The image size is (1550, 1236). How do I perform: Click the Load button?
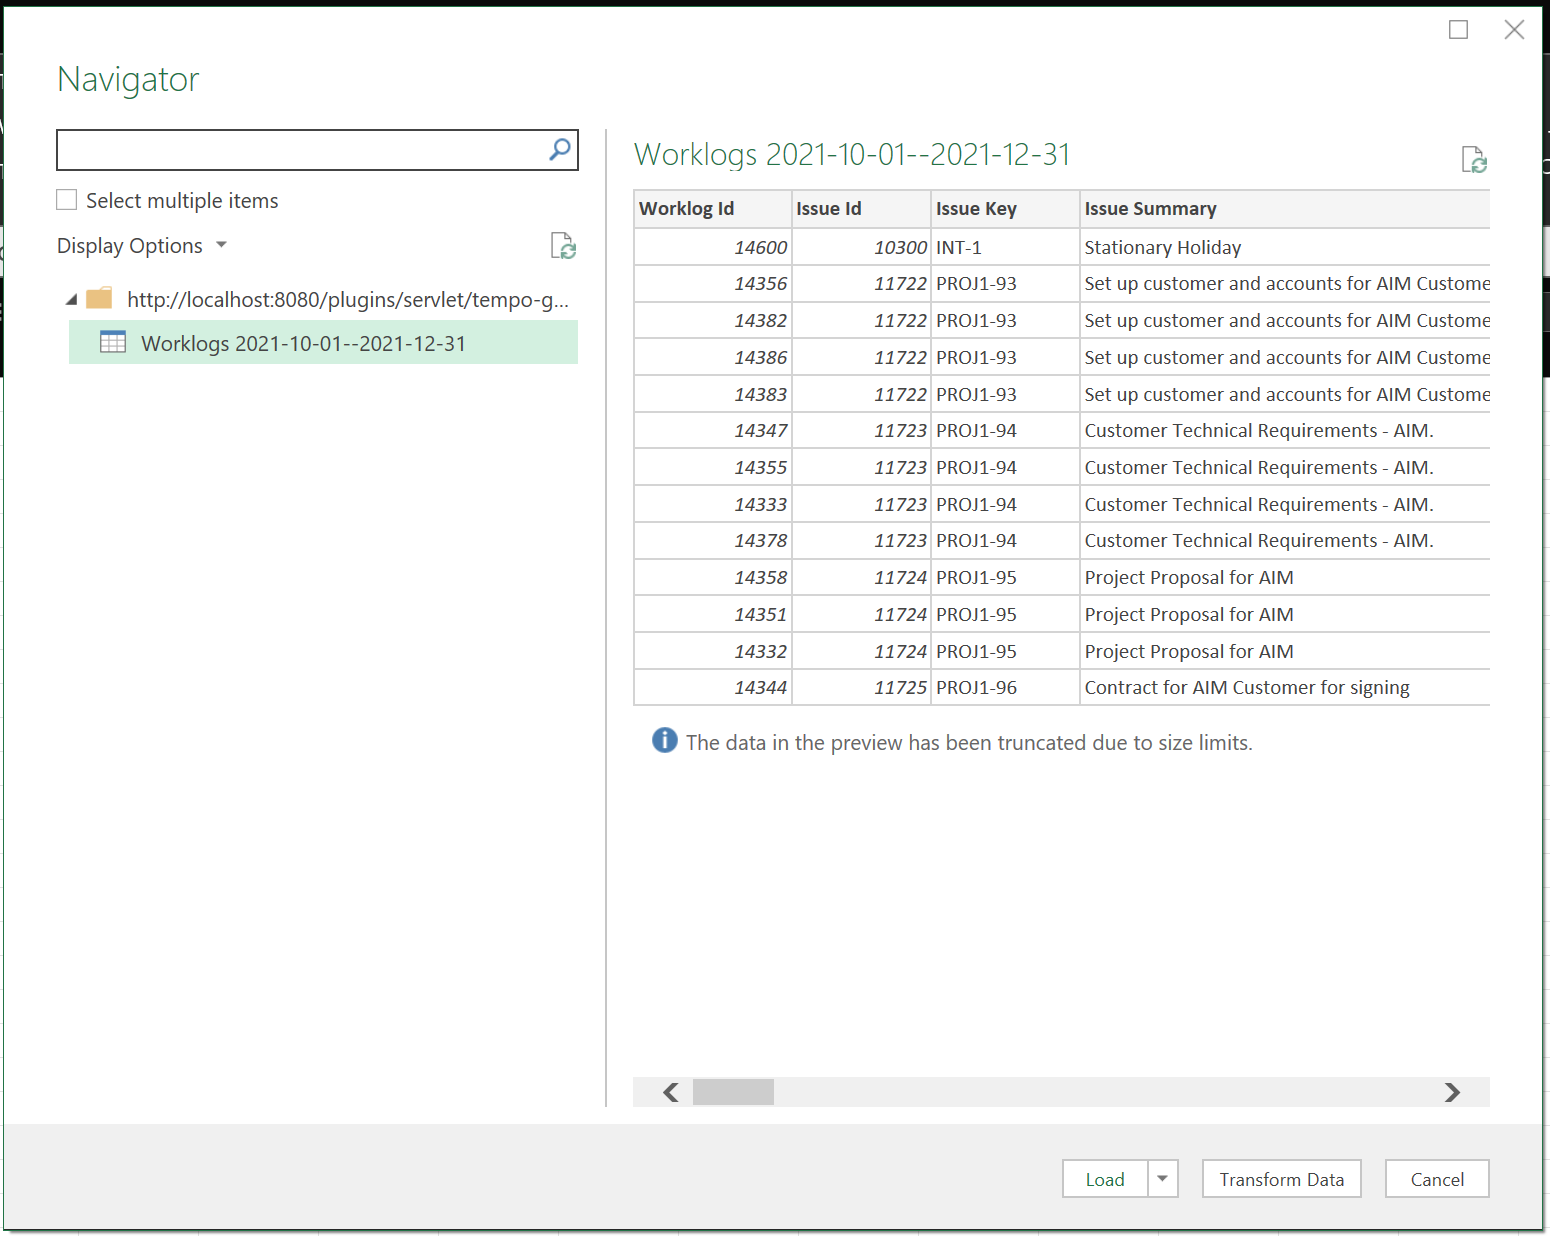point(1105,1179)
